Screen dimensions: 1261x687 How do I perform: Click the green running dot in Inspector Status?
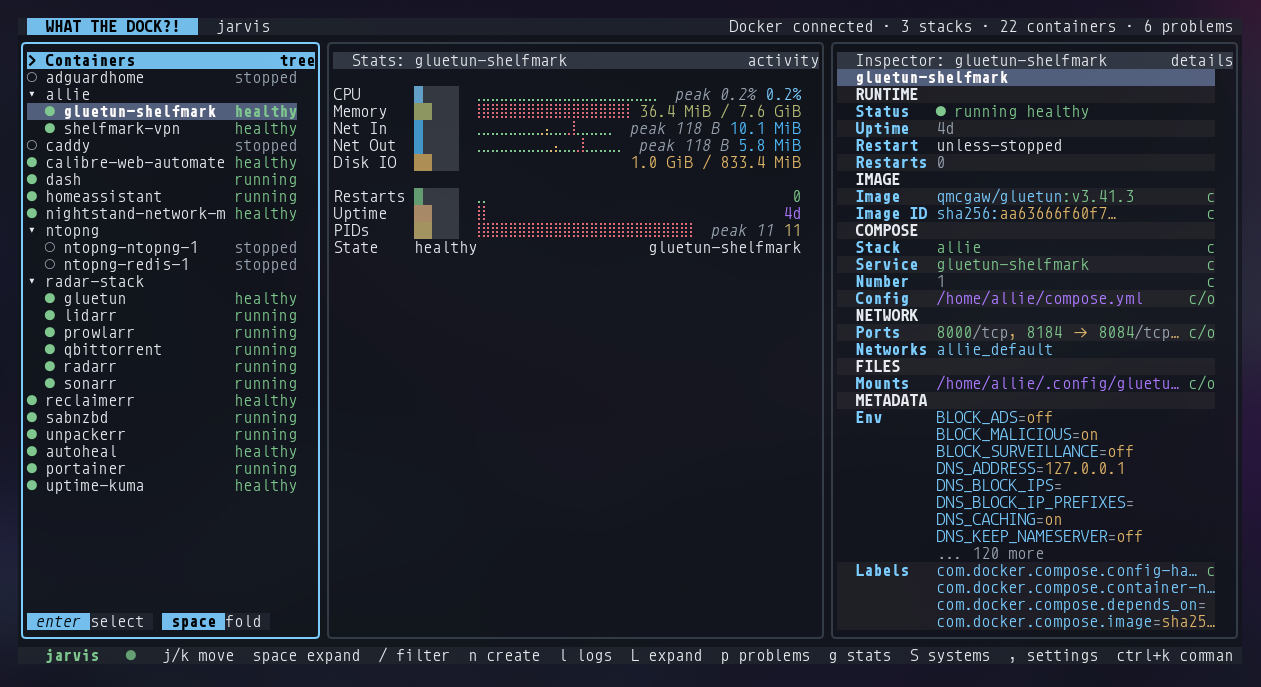pos(941,112)
